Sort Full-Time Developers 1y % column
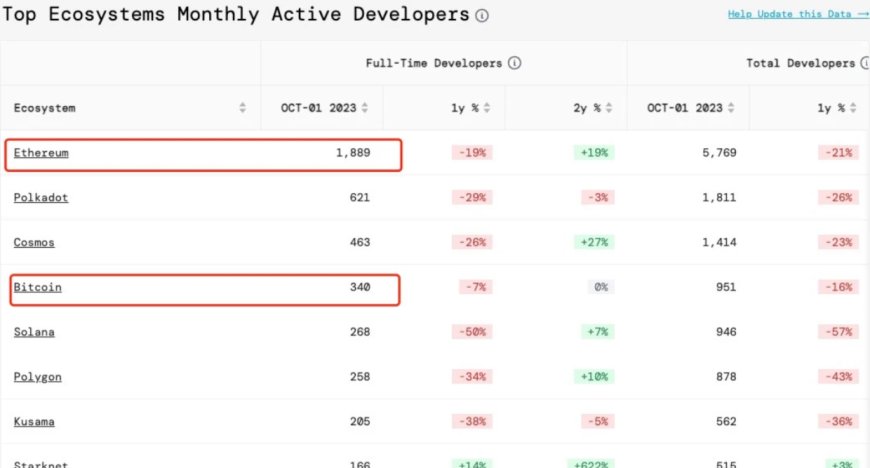Image resolution: width=870 pixels, height=468 pixels. [x=487, y=108]
